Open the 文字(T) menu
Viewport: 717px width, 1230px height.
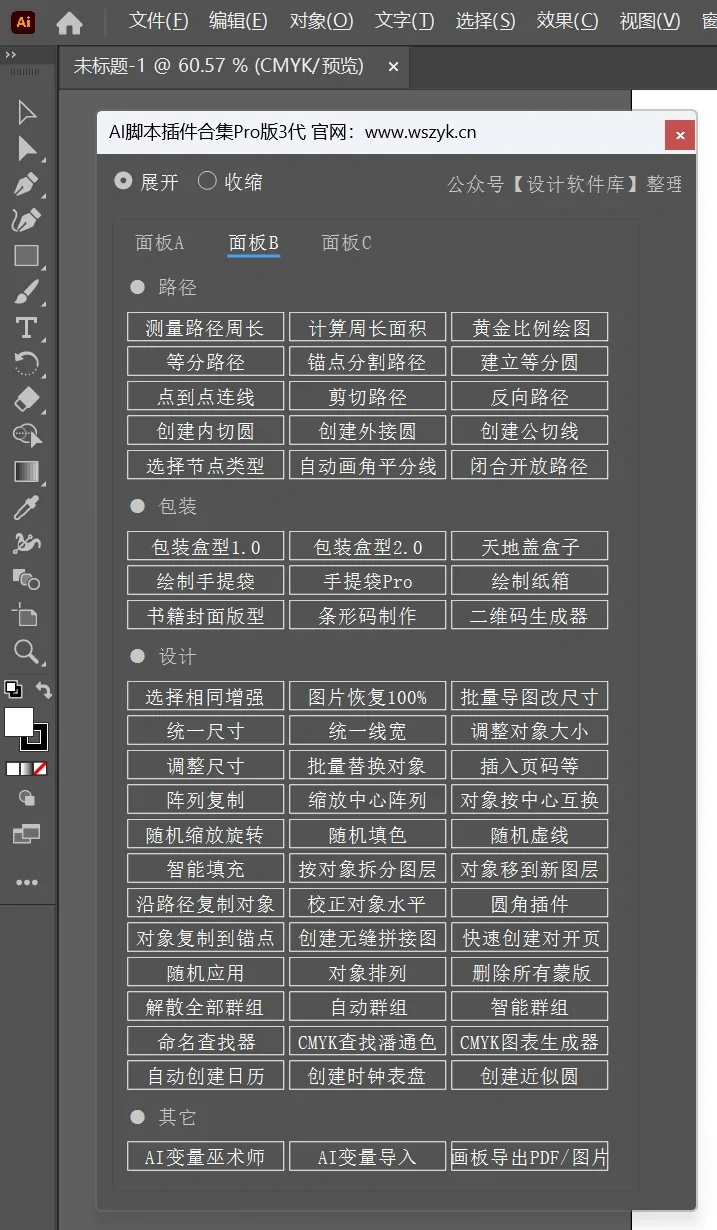[x=405, y=21]
